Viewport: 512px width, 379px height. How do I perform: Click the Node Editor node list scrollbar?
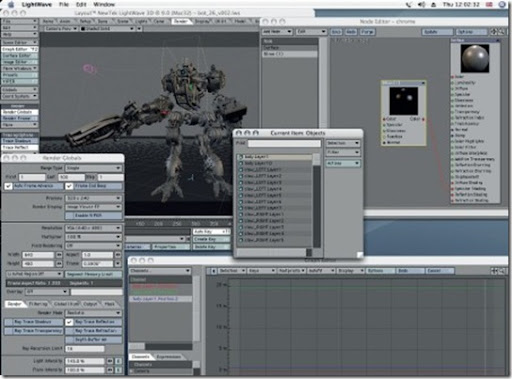pyautogui.click(x=323, y=82)
